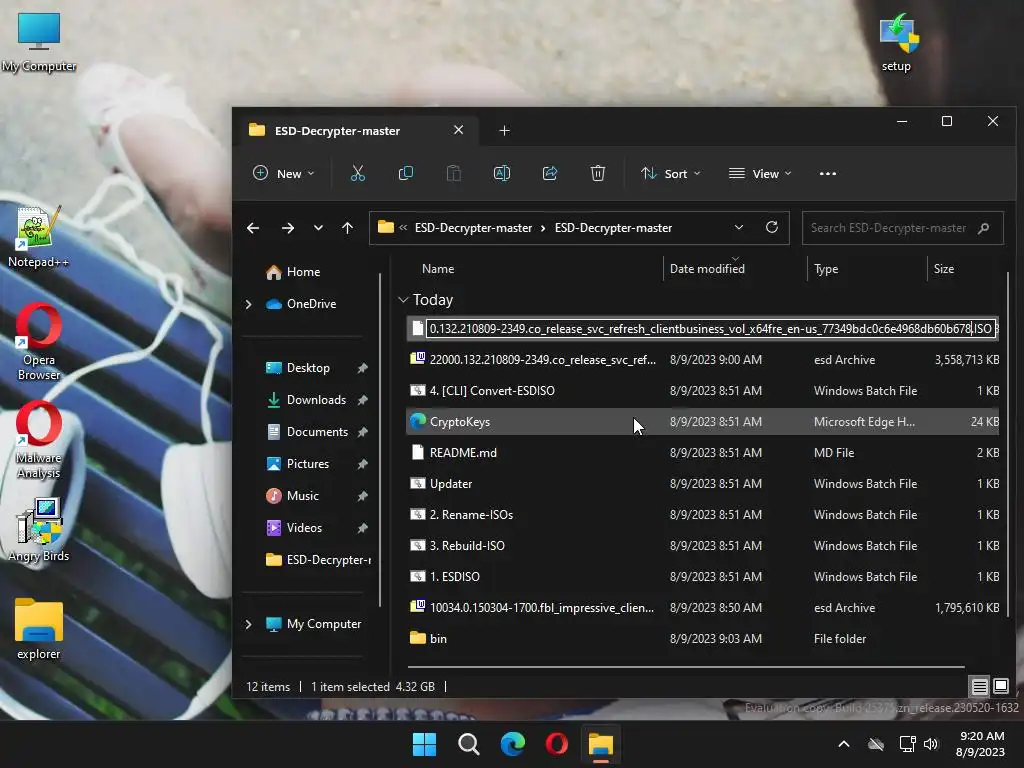This screenshot has width=1024, height=768.
Task: Click the Copy icon in toolbar
Action: click(406, 174)
